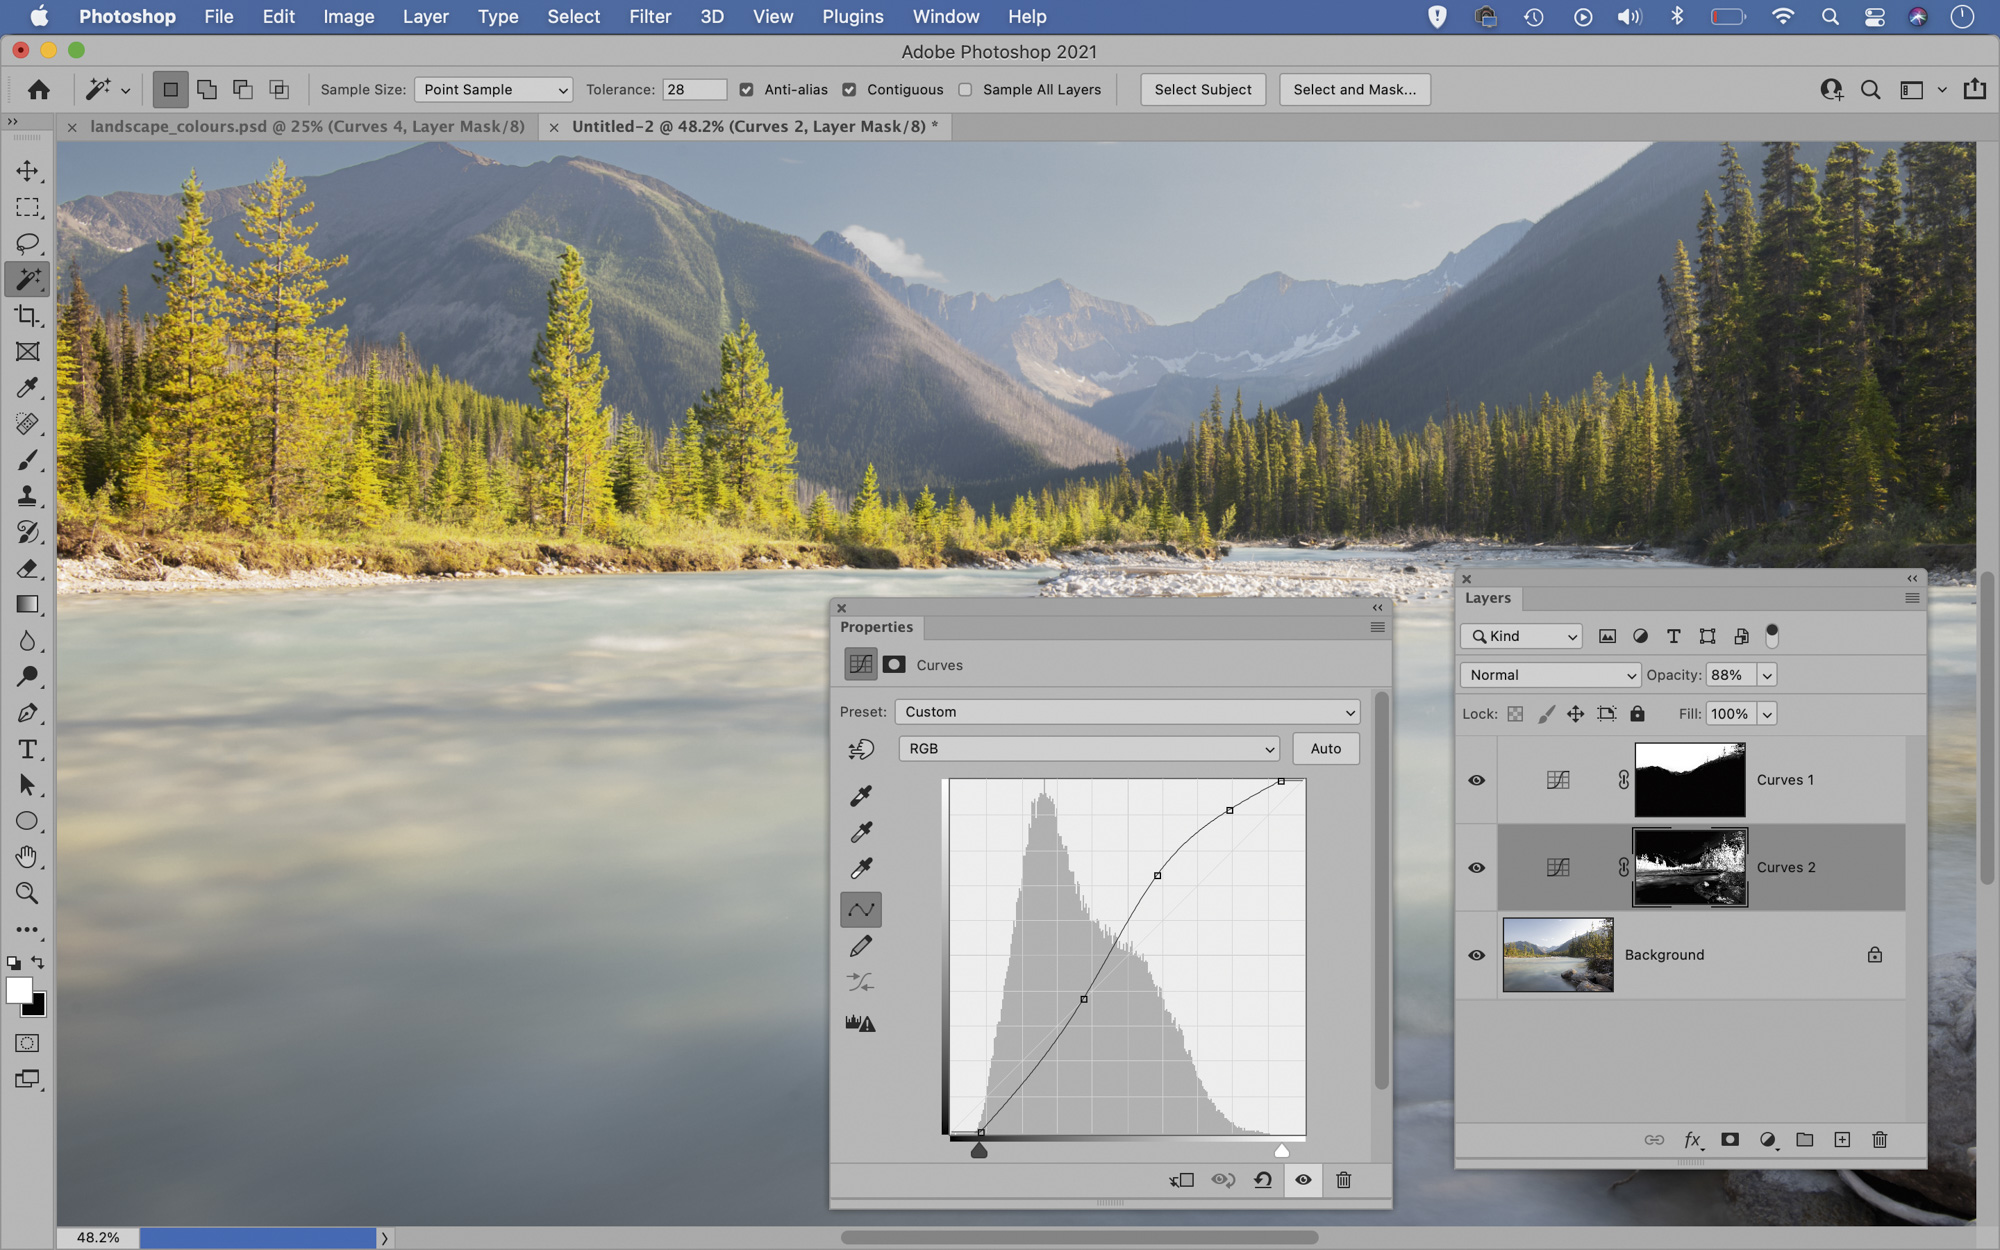Image resolution: width=2000 pixels, height=1250 pixels.
Task: Click the Select Subject button
Action: click(1202, 90)
